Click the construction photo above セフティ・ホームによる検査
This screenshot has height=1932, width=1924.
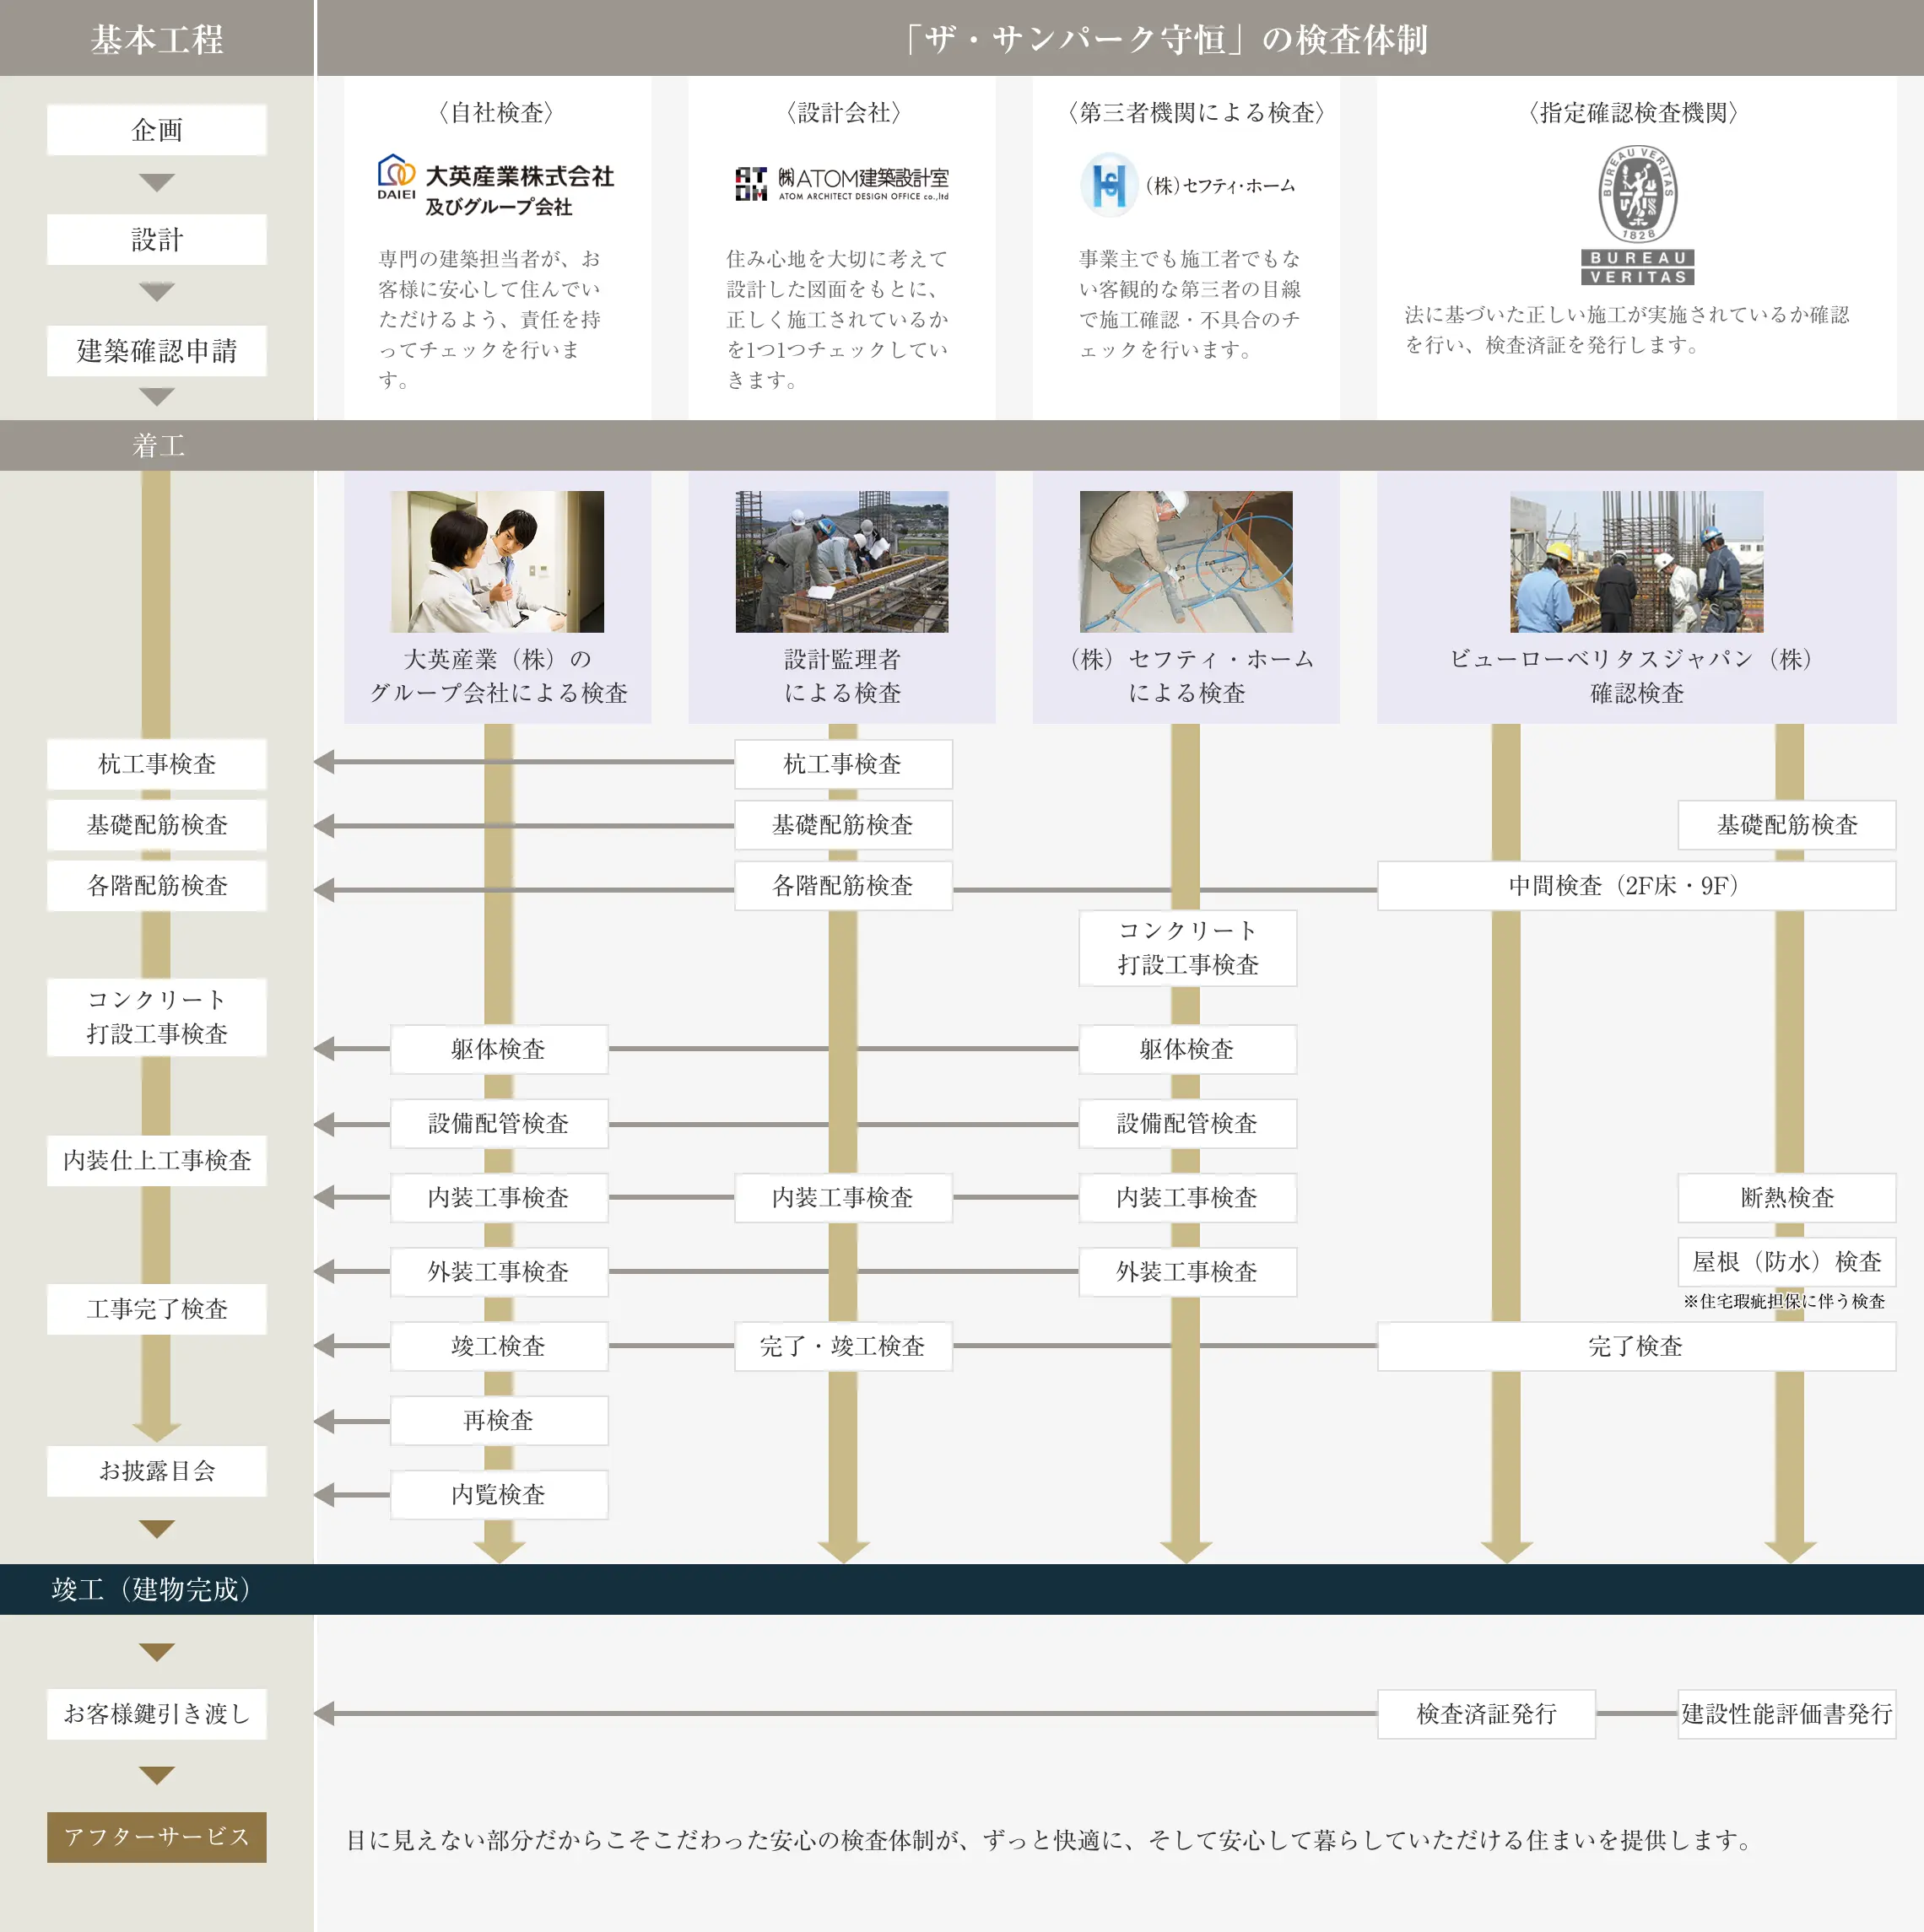(1186, 562)
